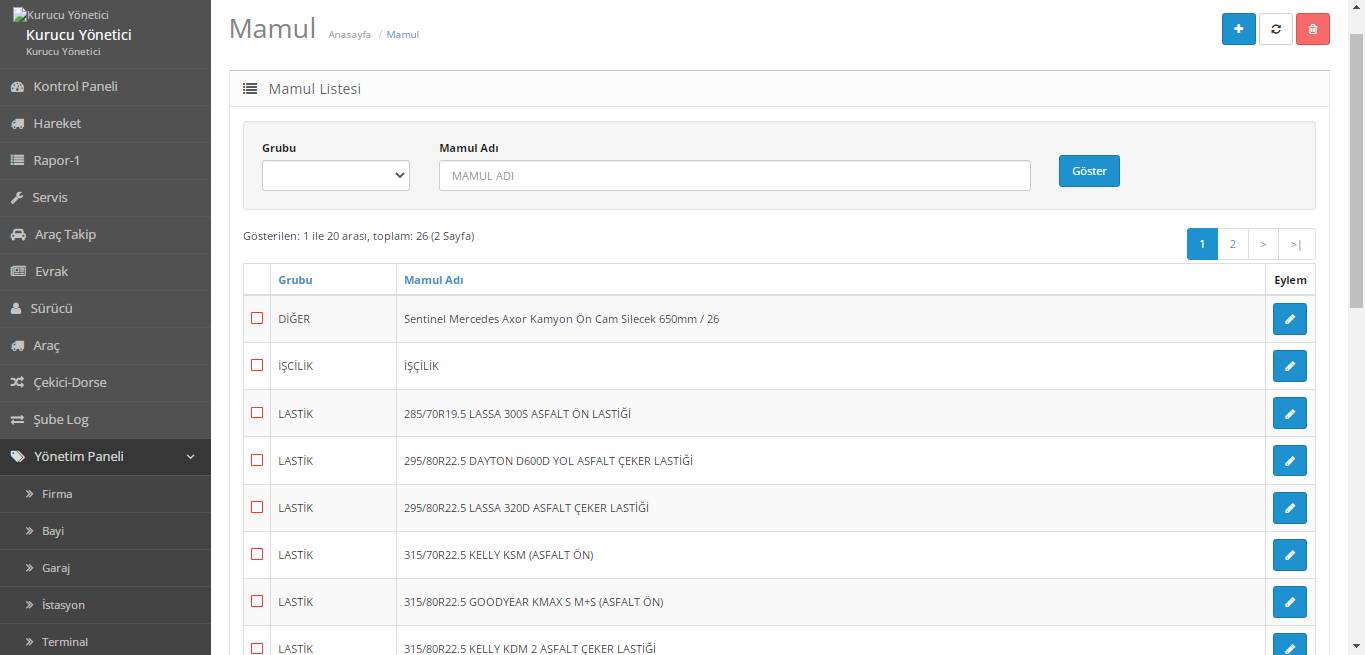Go to page 2 in pagination
The height and width of the screenshot is (655, 1365).
coord(1232,244)
